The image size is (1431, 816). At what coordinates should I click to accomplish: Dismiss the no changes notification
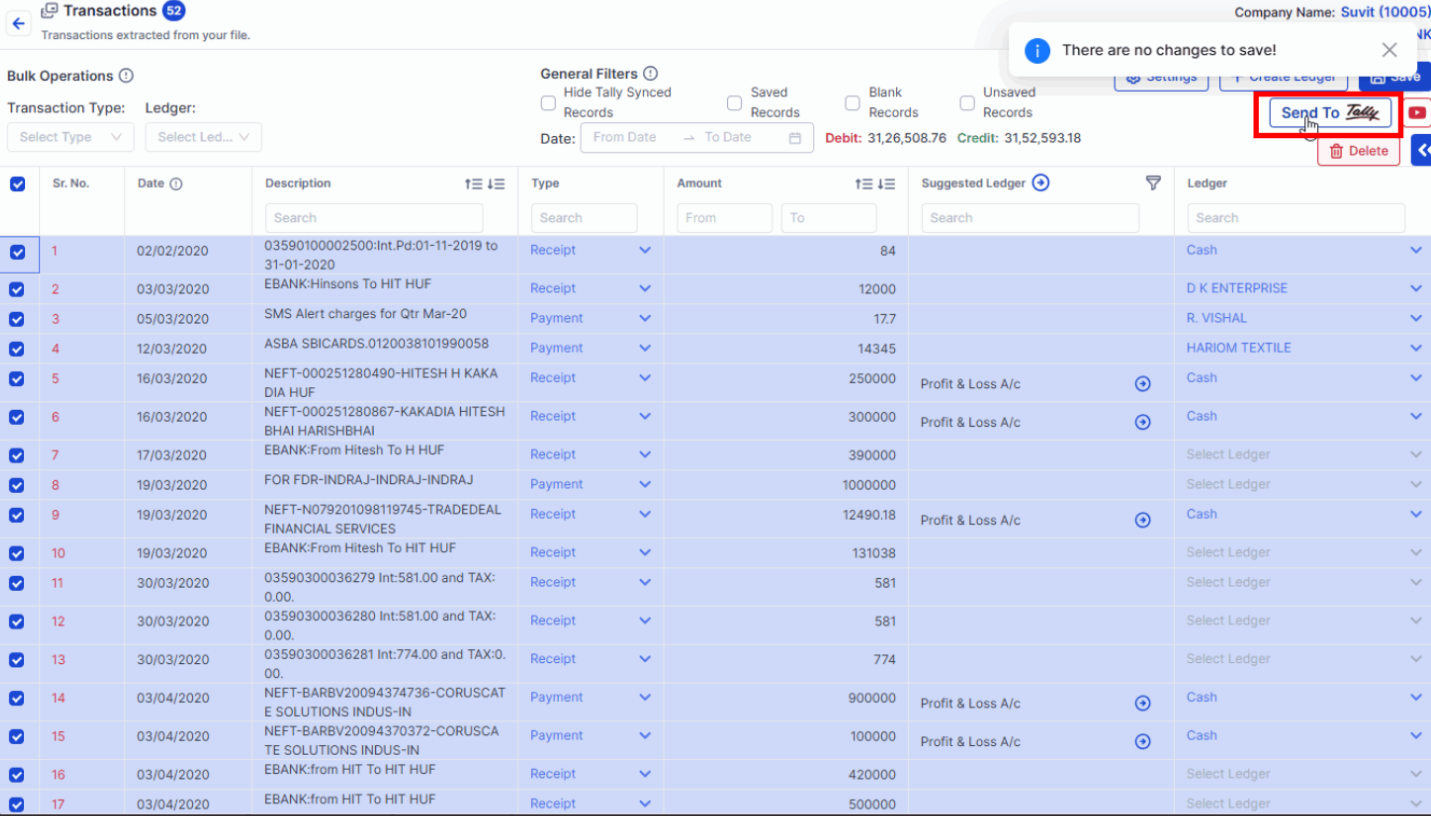1389,50
